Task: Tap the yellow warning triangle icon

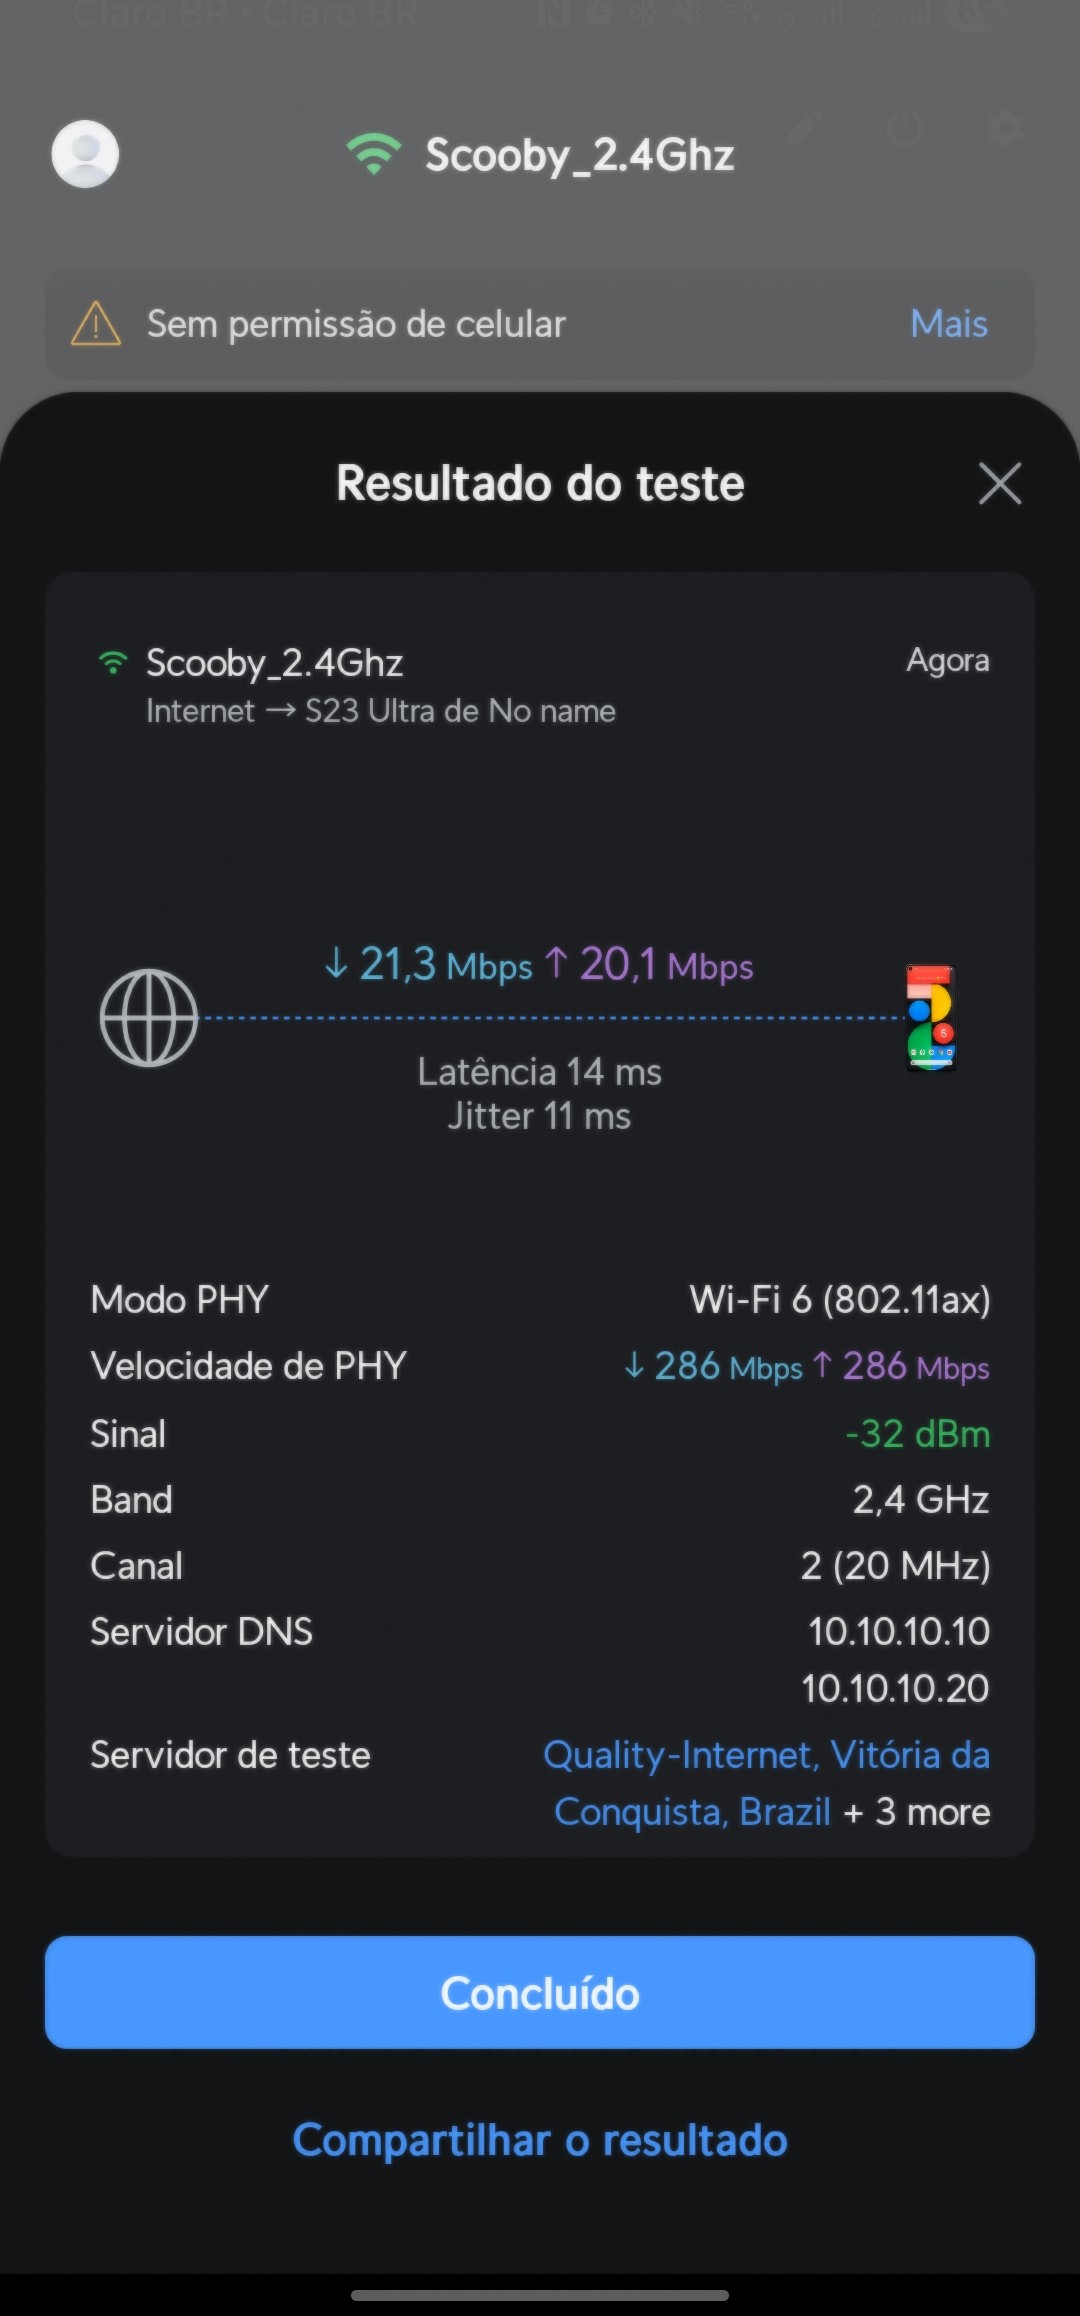Action: click(x=96, y=324)
